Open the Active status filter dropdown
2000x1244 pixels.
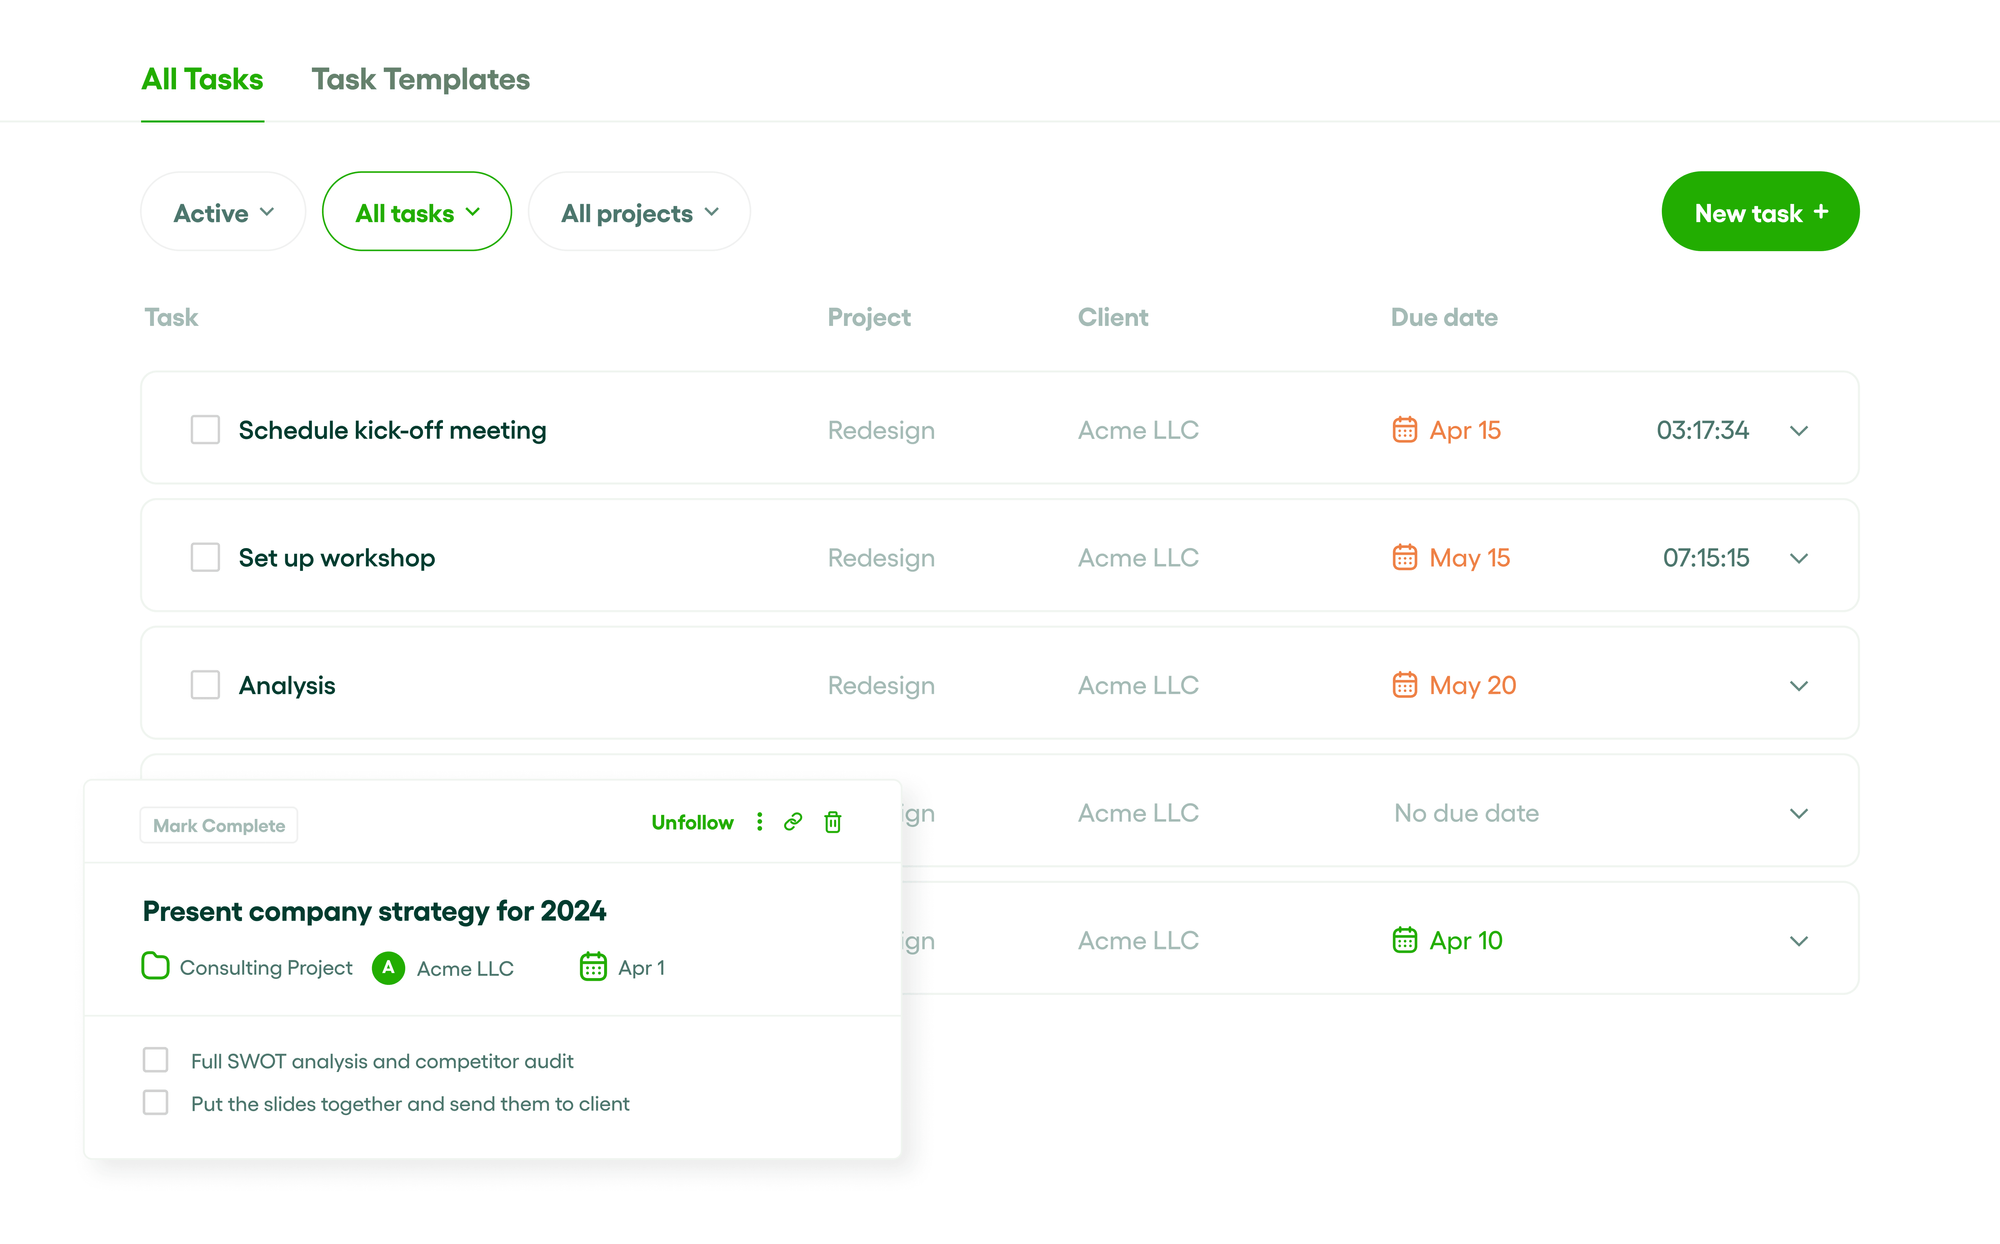222,211
